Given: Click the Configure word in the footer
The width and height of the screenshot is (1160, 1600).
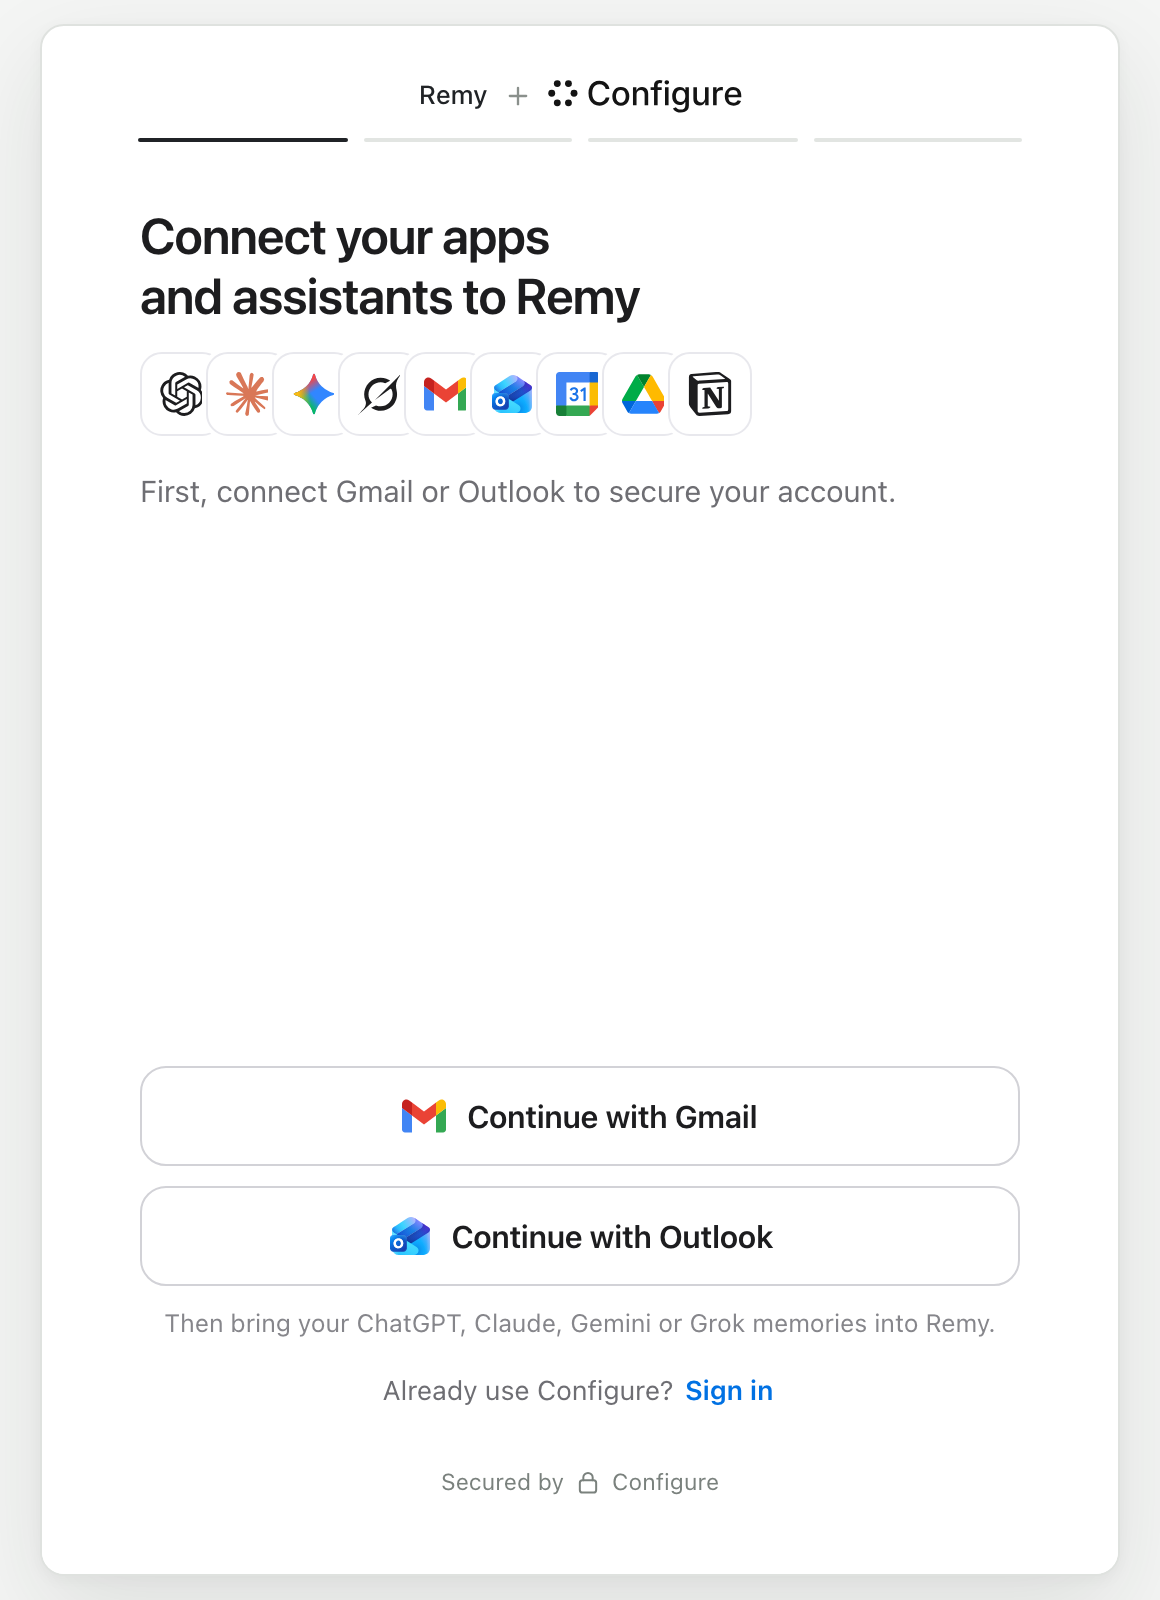Looking at the screenshot, I should point(665,1482).
